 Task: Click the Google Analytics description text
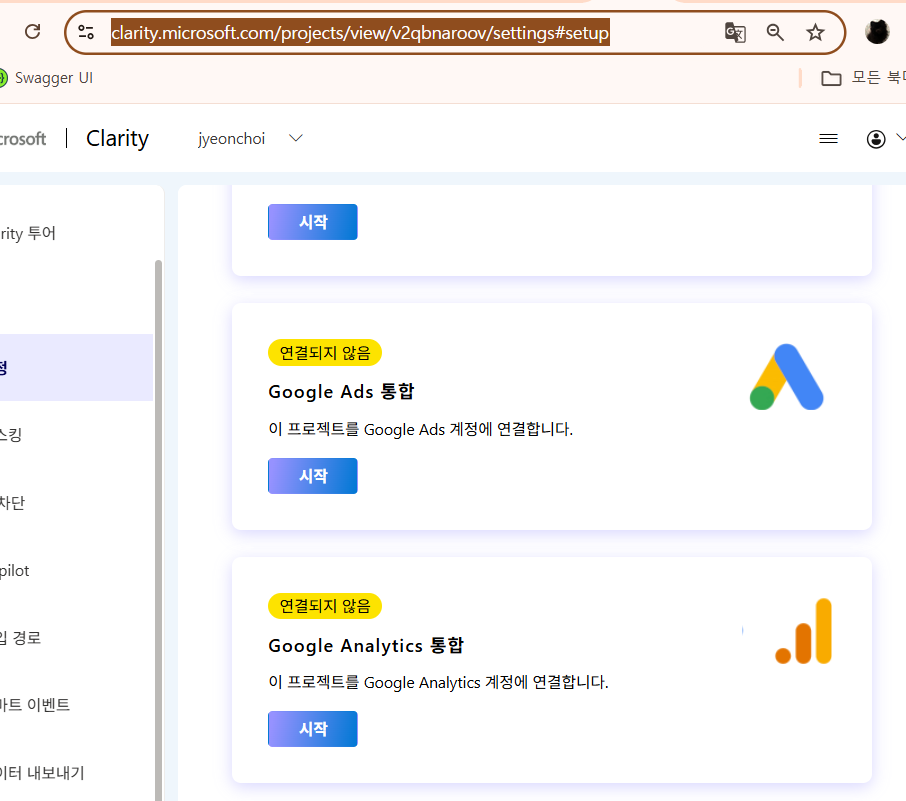tap(439, 683)
